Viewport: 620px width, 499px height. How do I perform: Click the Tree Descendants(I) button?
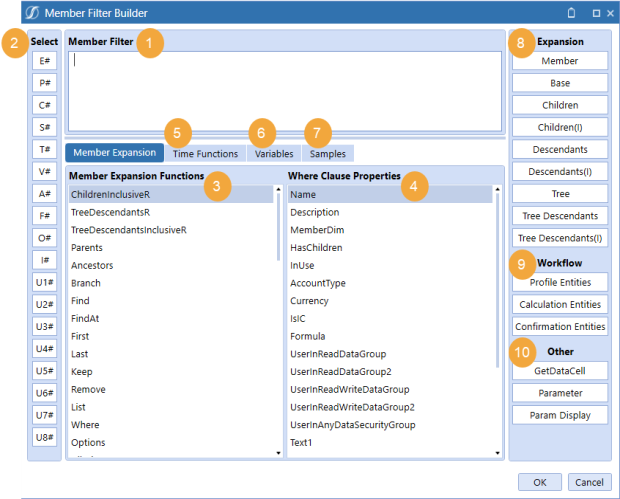559,237
